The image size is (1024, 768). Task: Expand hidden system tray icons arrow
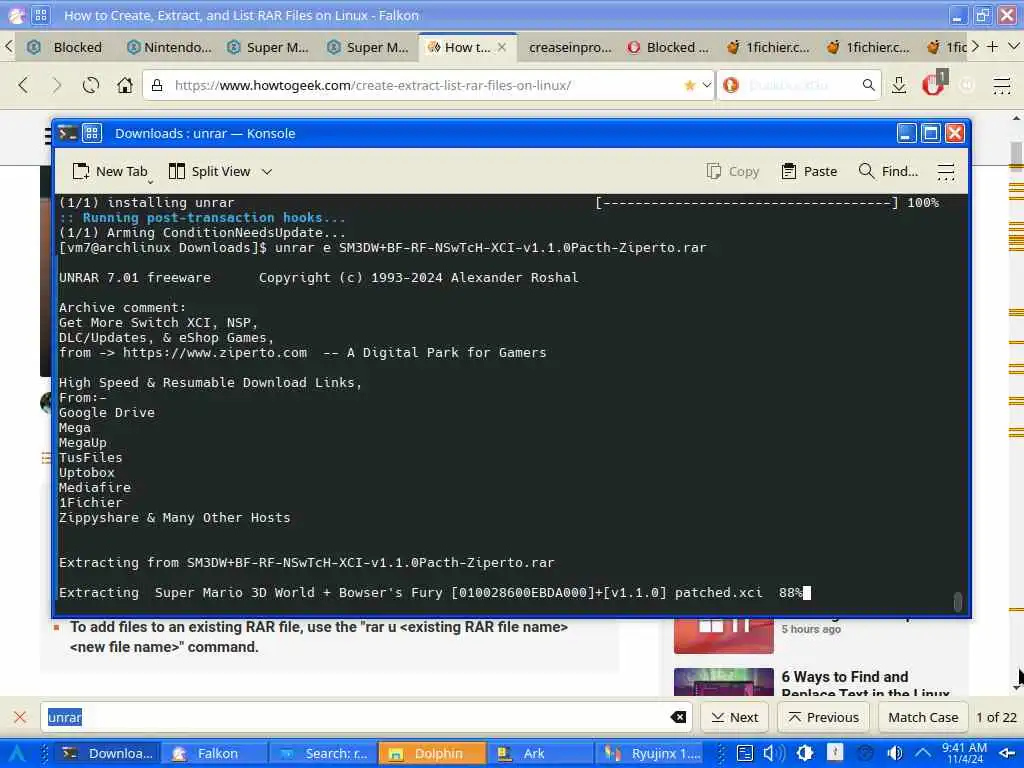(922, 753)
